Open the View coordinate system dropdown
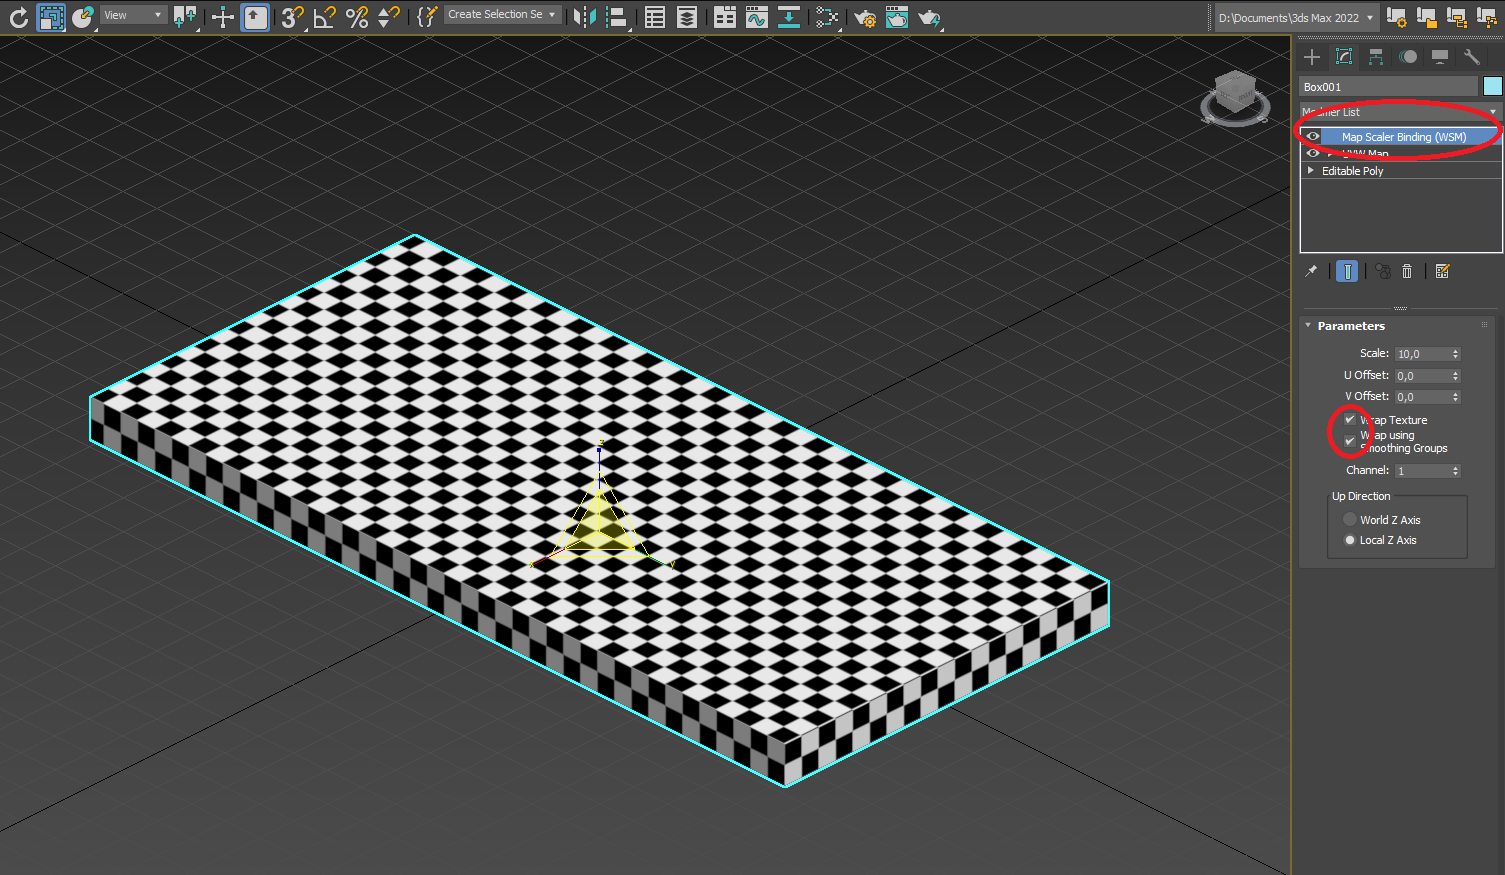The height and width of the screenshot is (875, 1505). 132,15
